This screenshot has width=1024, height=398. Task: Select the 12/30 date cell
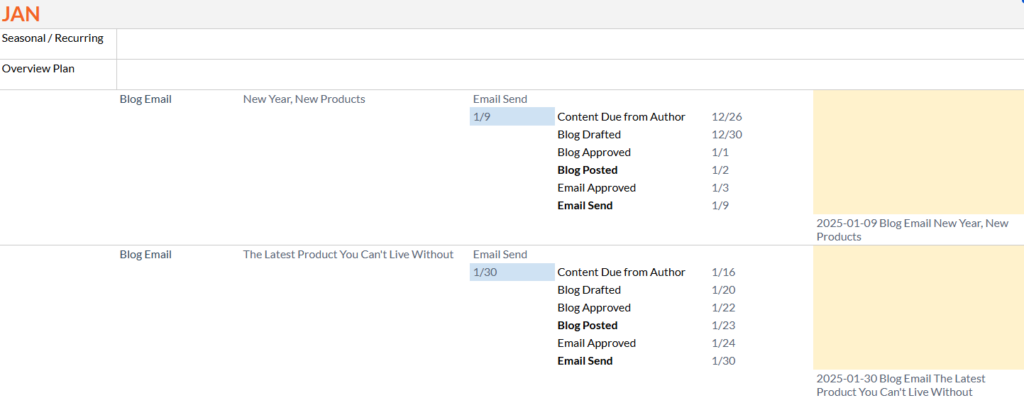coord(727,135)
